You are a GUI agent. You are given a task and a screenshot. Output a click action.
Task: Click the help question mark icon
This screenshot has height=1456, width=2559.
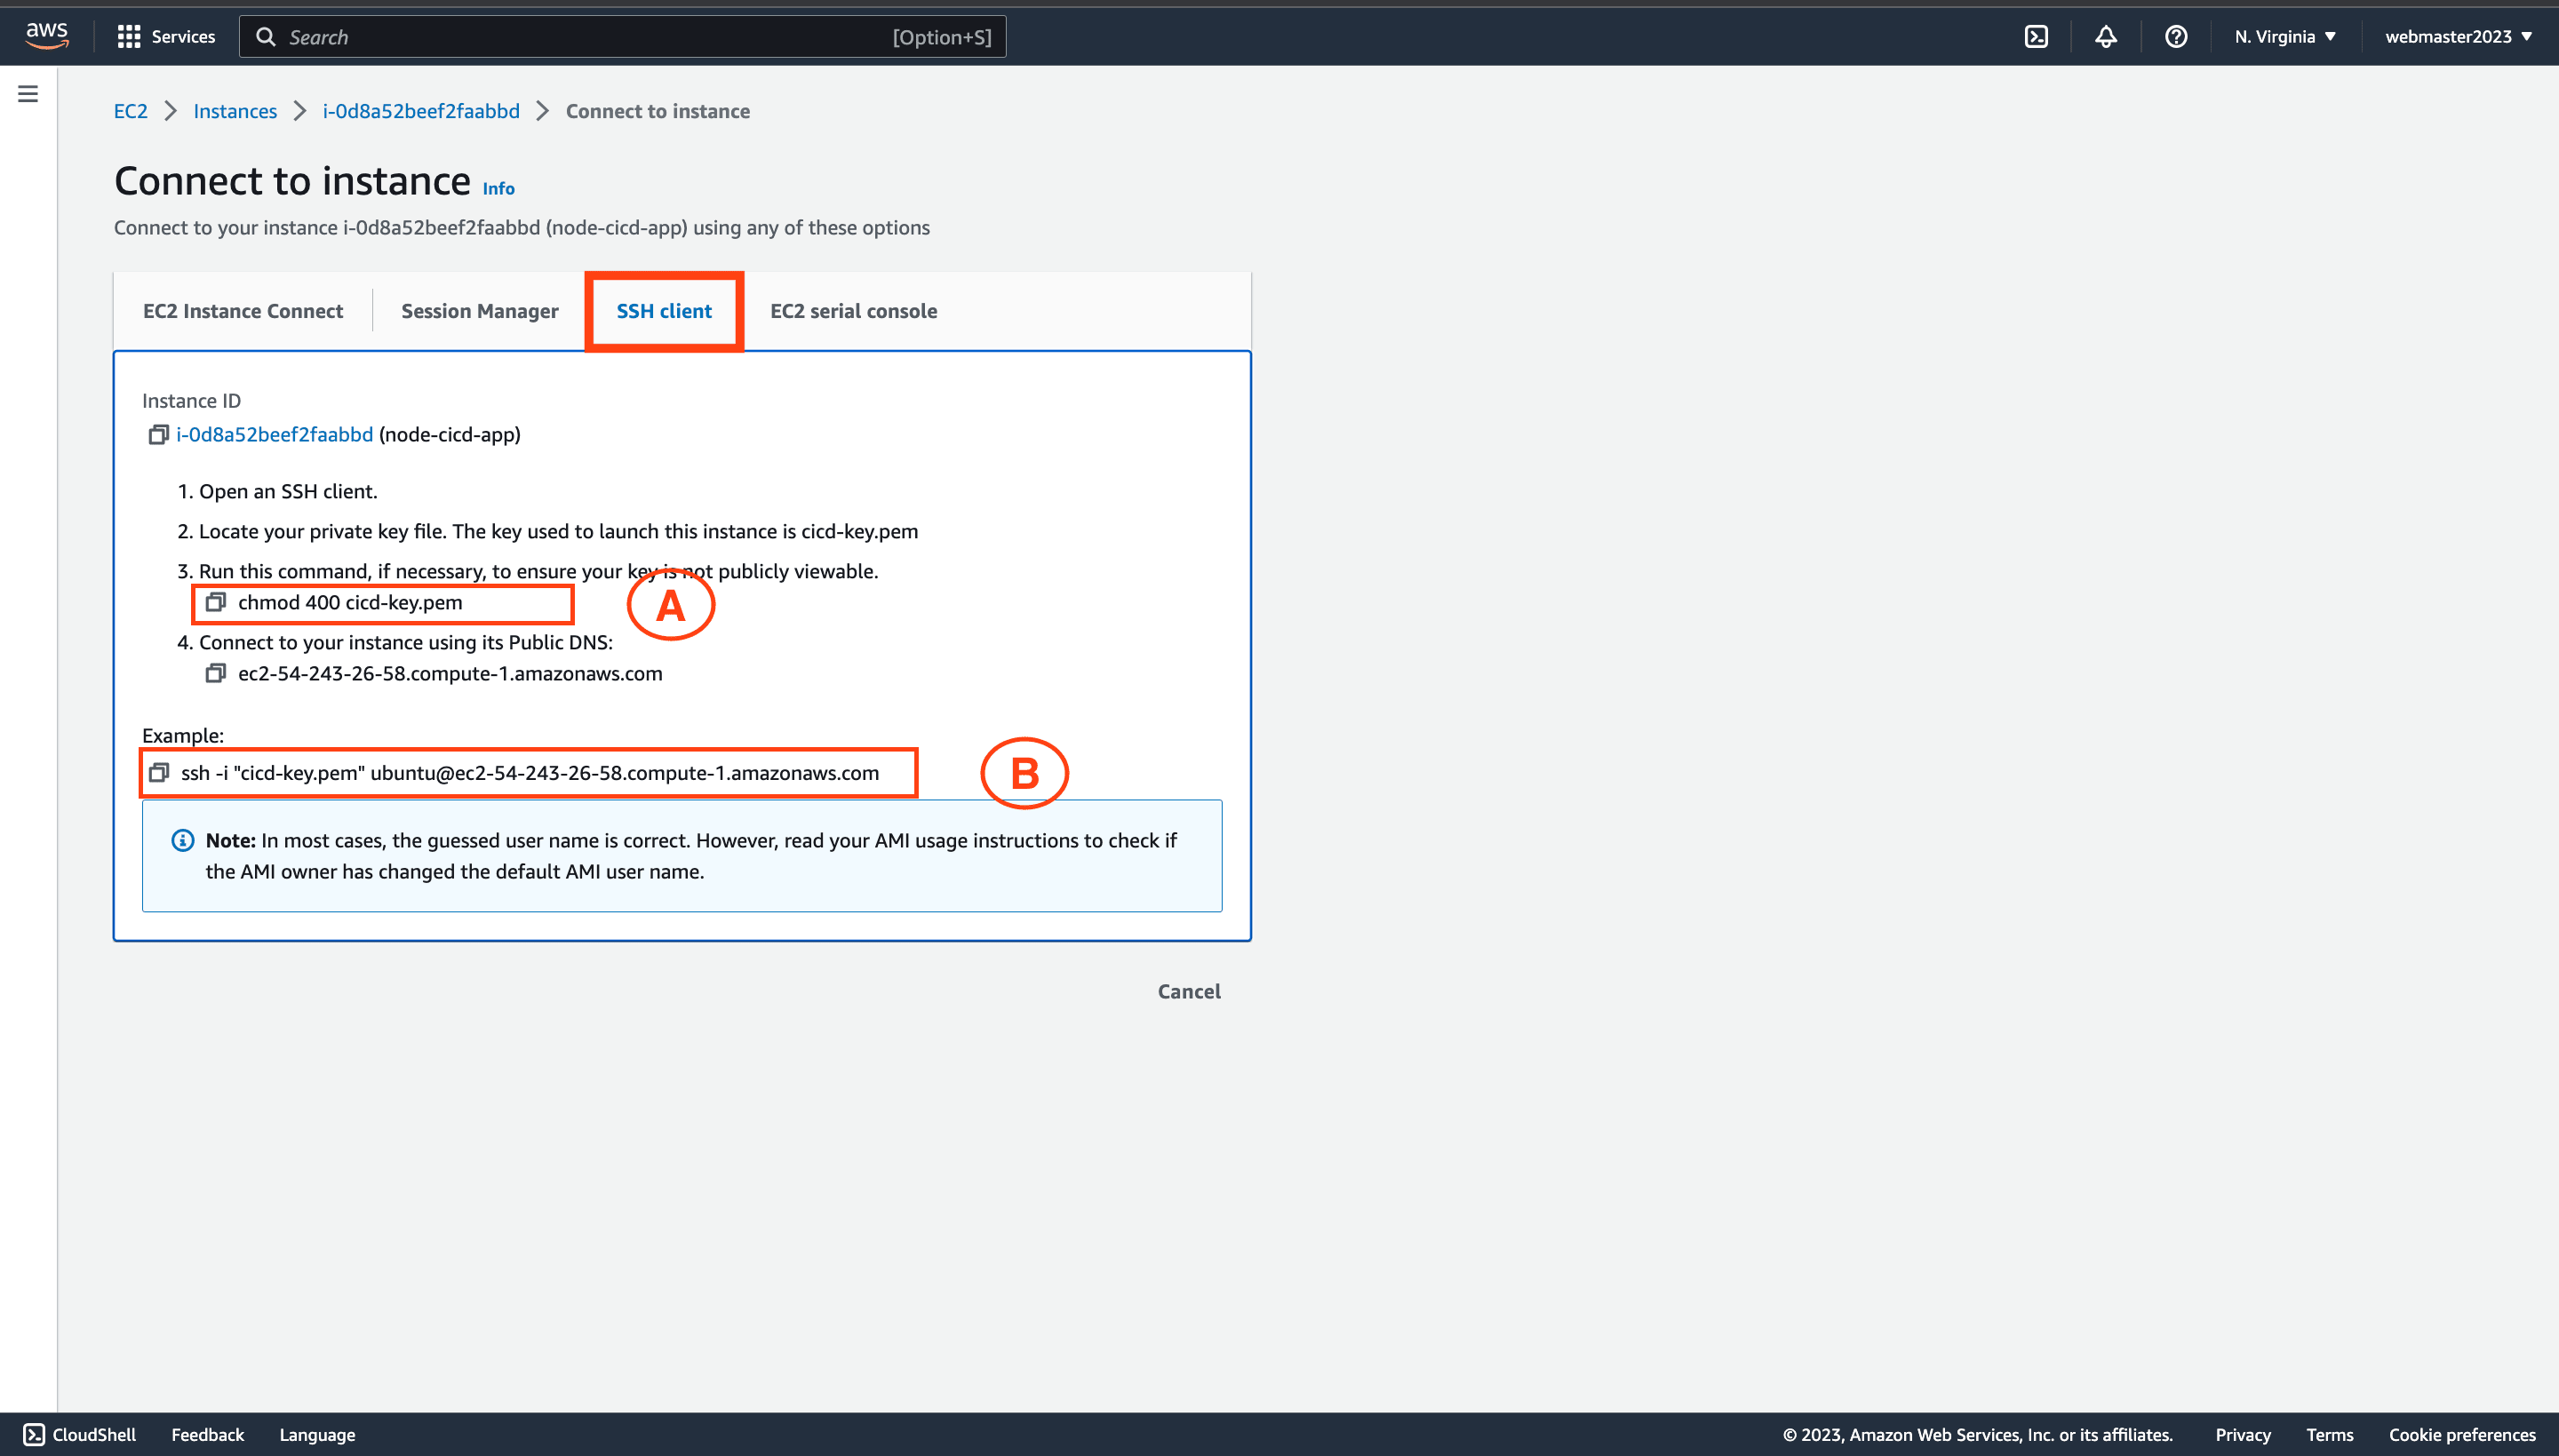[2176, 37]
